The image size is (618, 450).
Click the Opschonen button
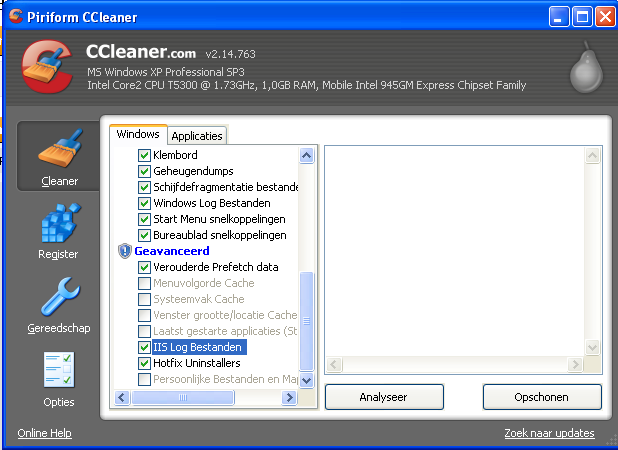tap(542, 397)
